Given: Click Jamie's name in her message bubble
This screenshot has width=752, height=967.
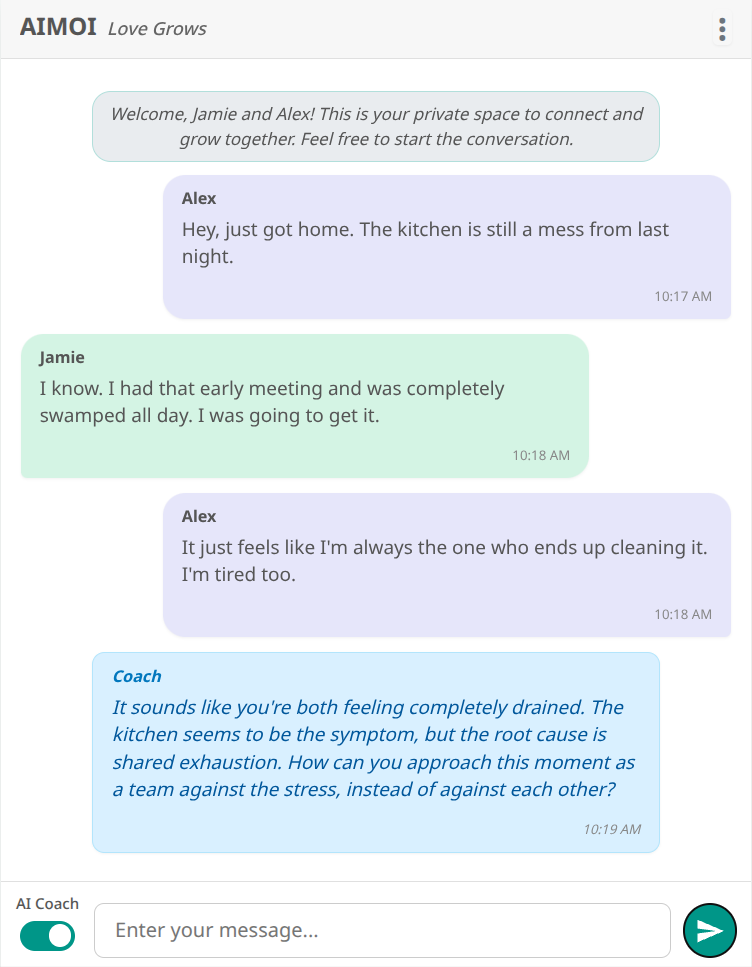Looking at the screenshot, I should tap(62, 357).
